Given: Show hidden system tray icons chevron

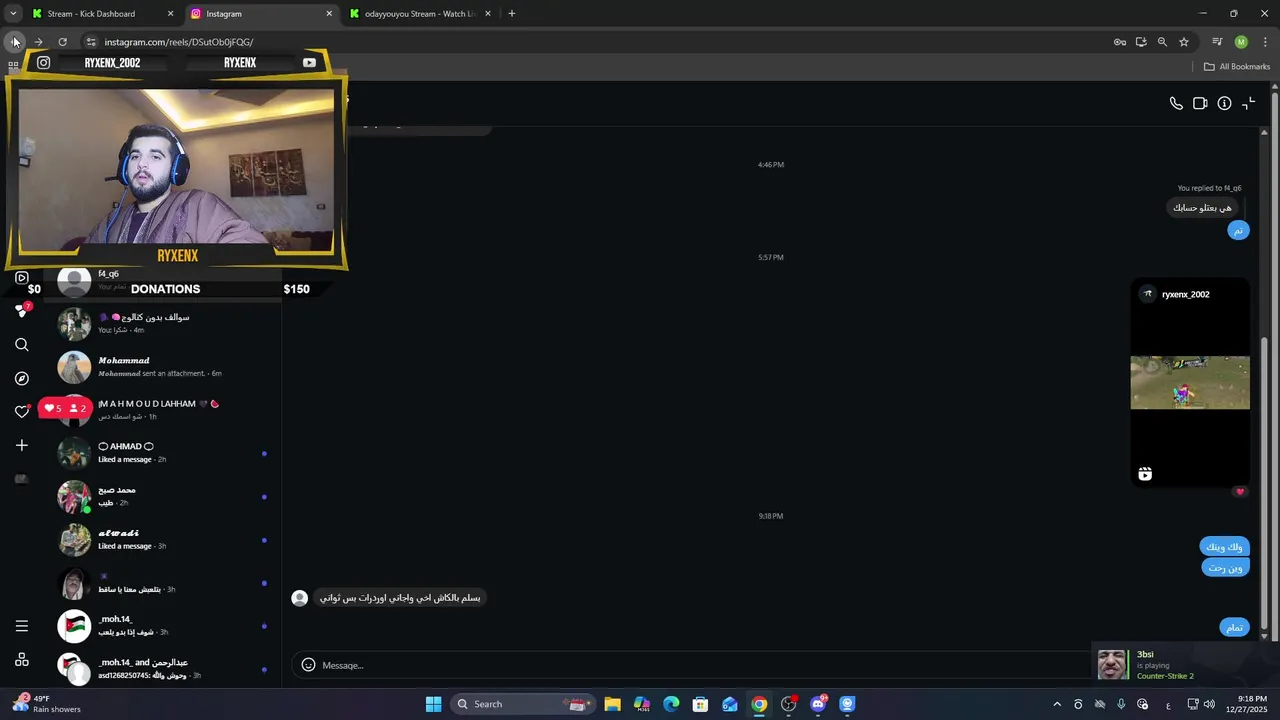Looking at the screenshot, I should click(x=1057, y=704).
